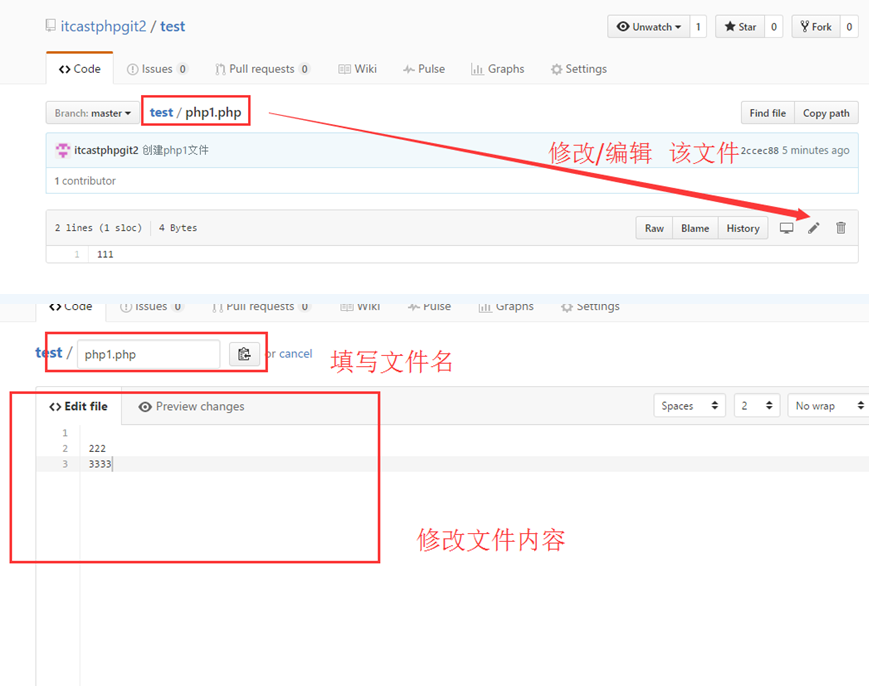
Task: Switch to the Code tab in top navigation
Action: [80, 69]
